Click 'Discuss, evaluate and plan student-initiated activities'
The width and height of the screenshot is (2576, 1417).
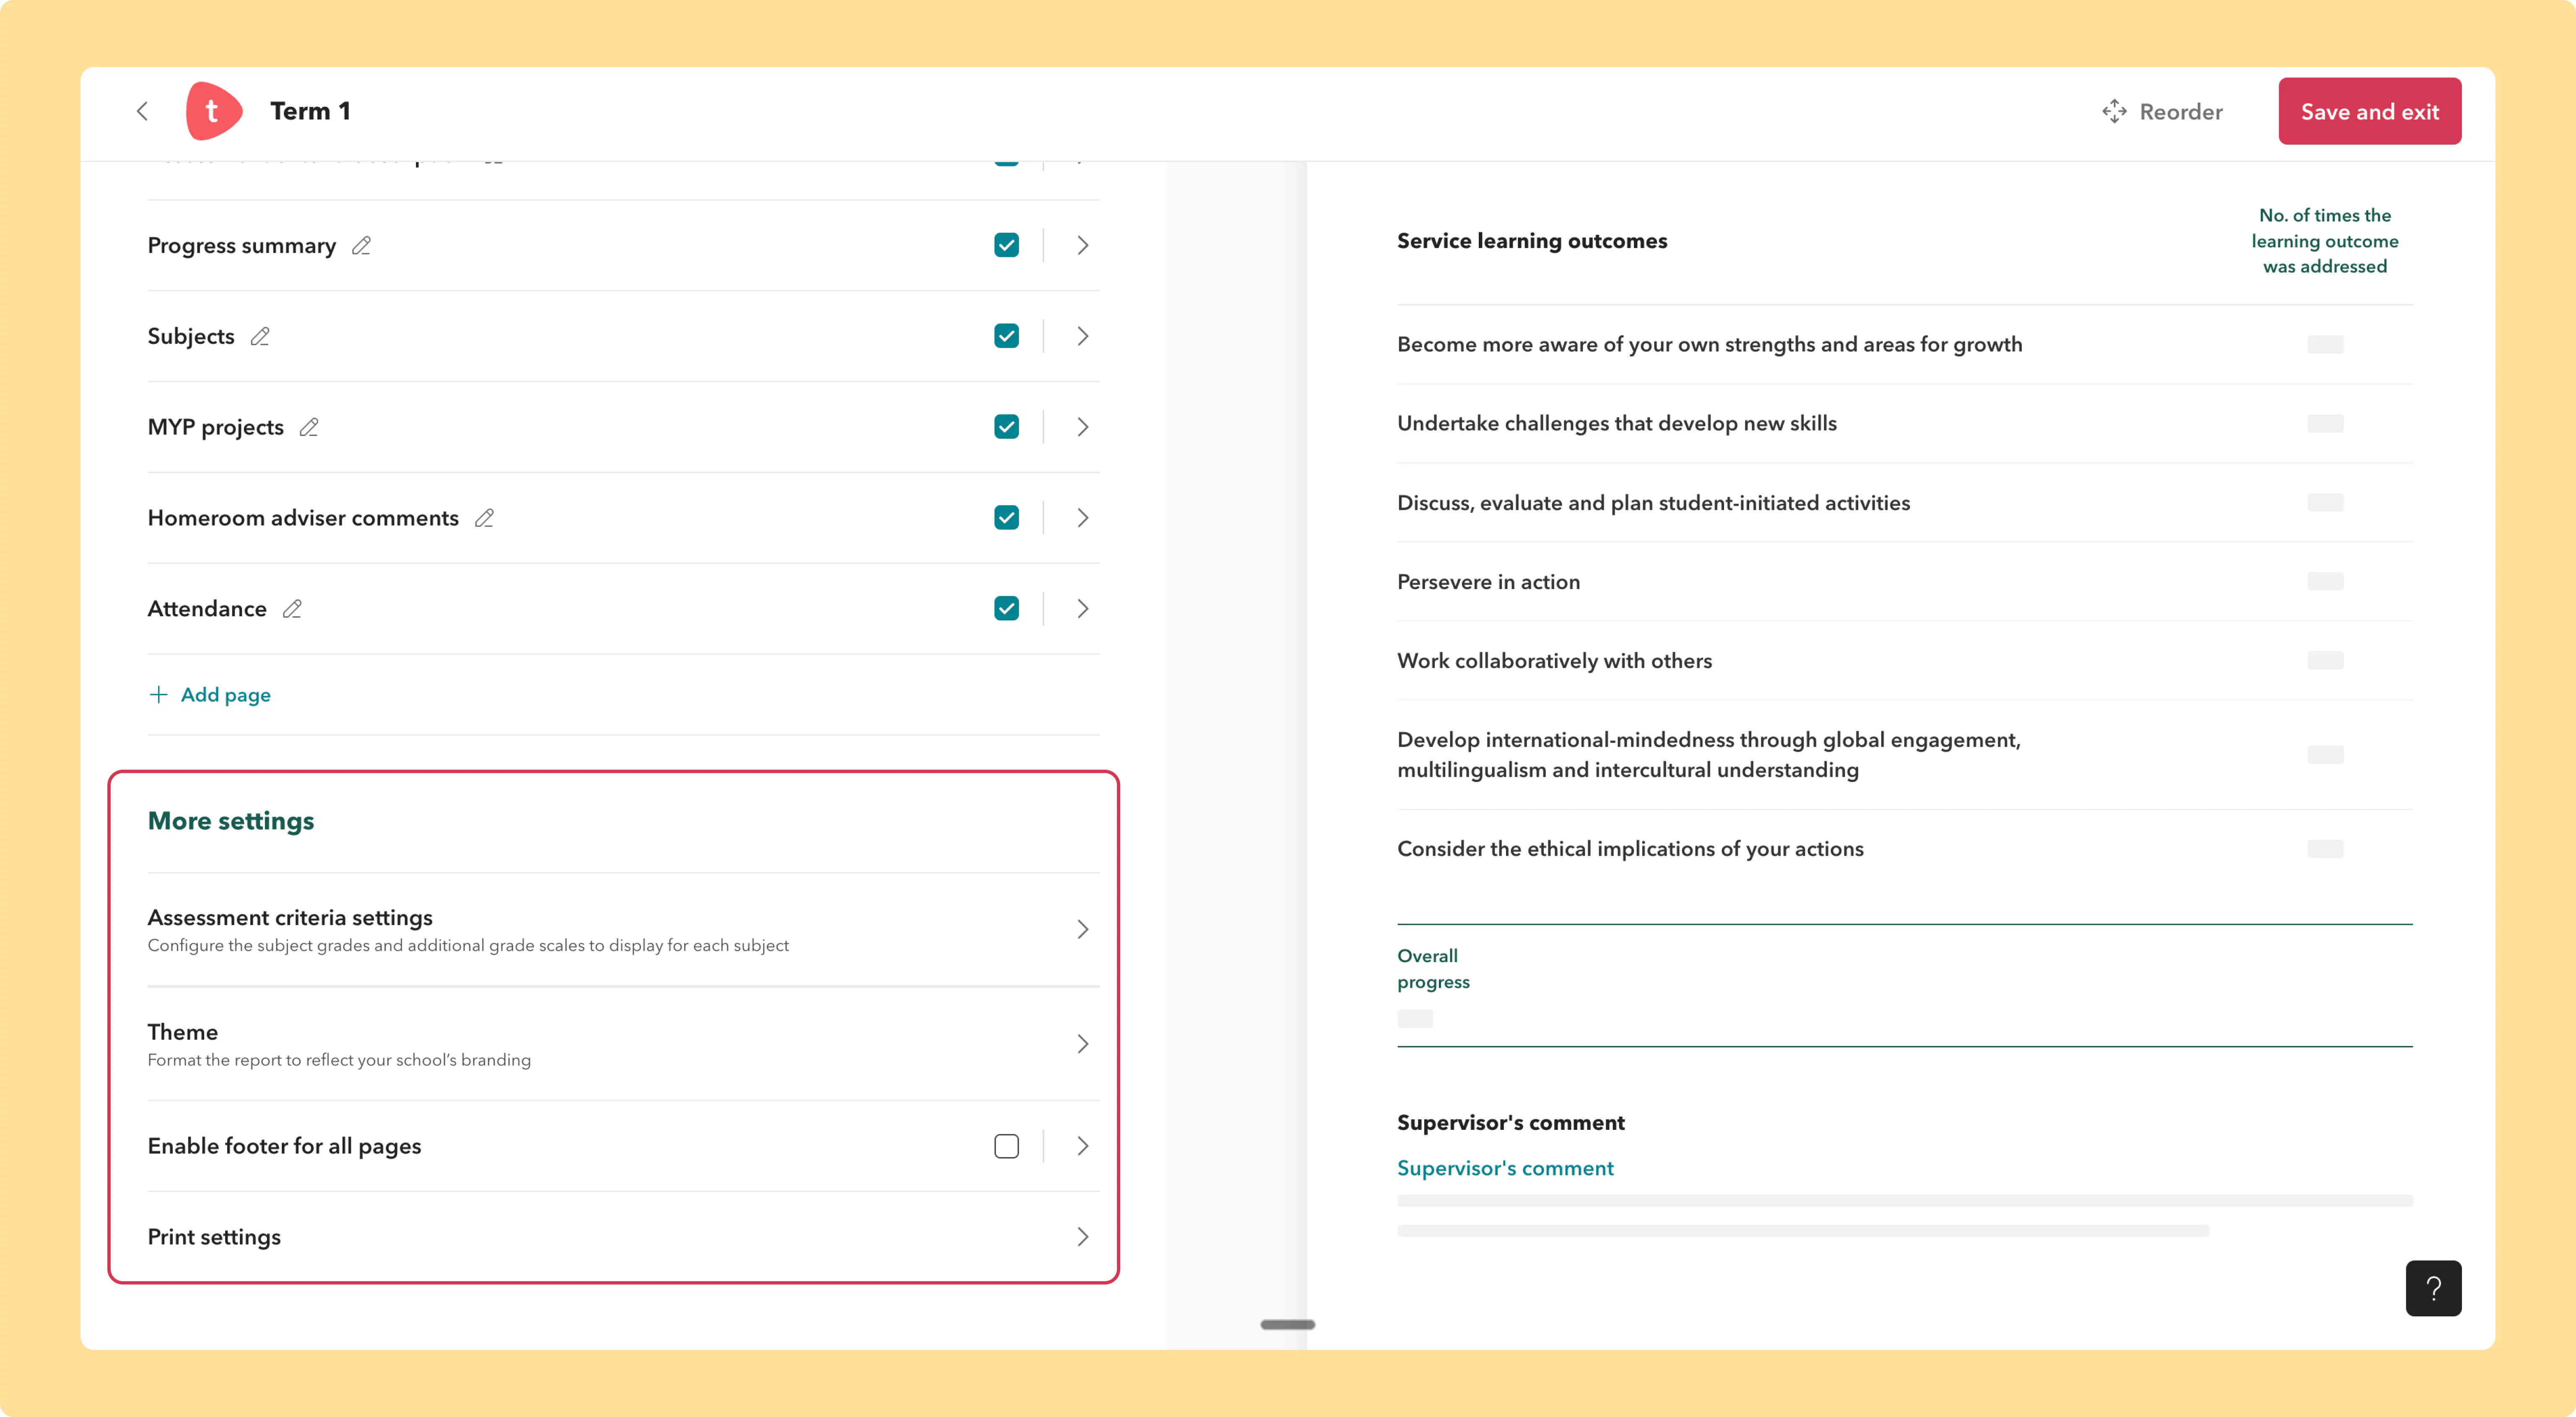(1653, 503)
